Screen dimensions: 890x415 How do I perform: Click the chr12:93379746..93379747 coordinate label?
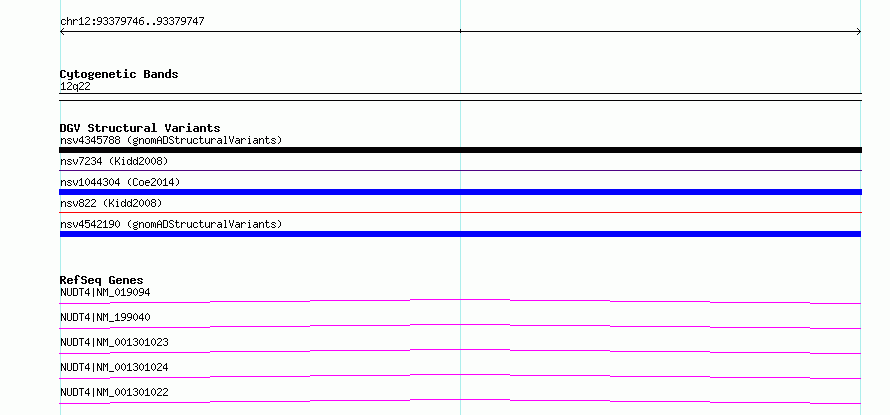[x=132, y=22]
